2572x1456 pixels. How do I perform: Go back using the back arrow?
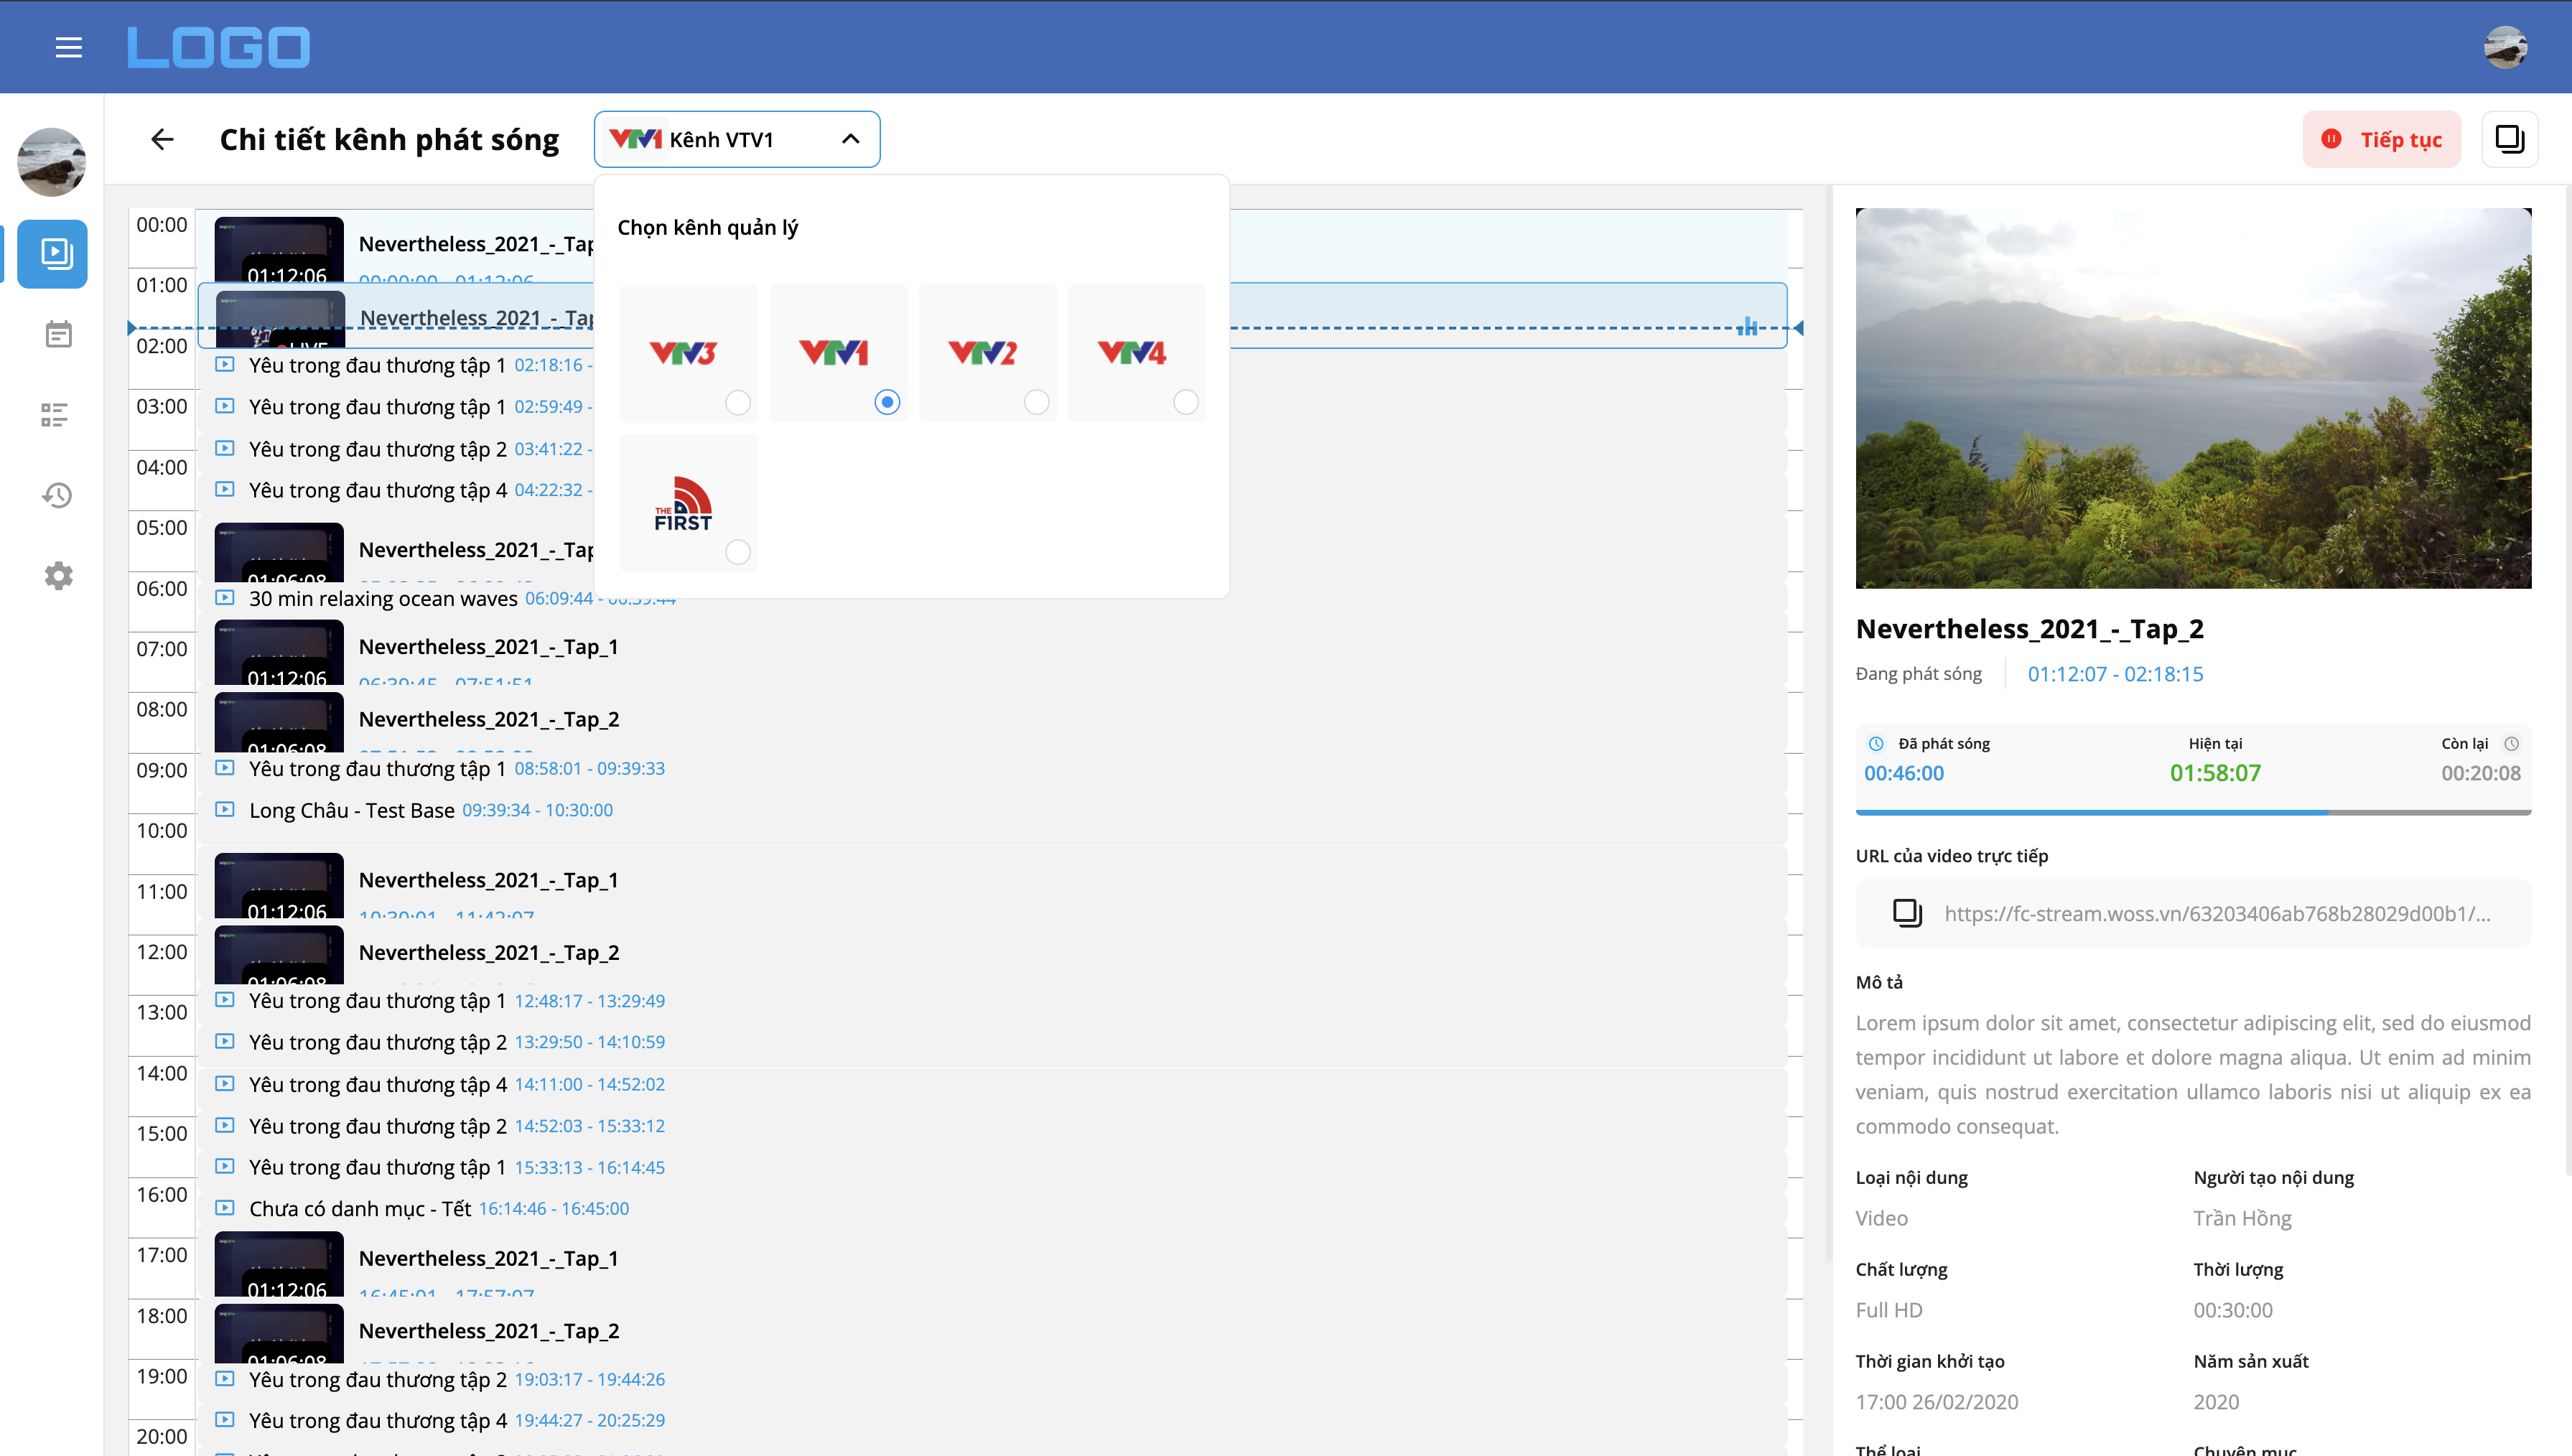[162, 139]
